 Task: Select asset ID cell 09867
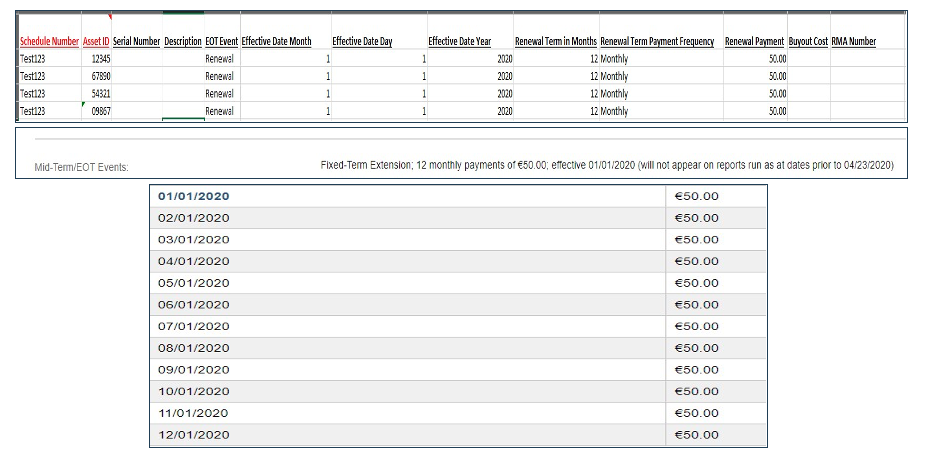(96, 111)
